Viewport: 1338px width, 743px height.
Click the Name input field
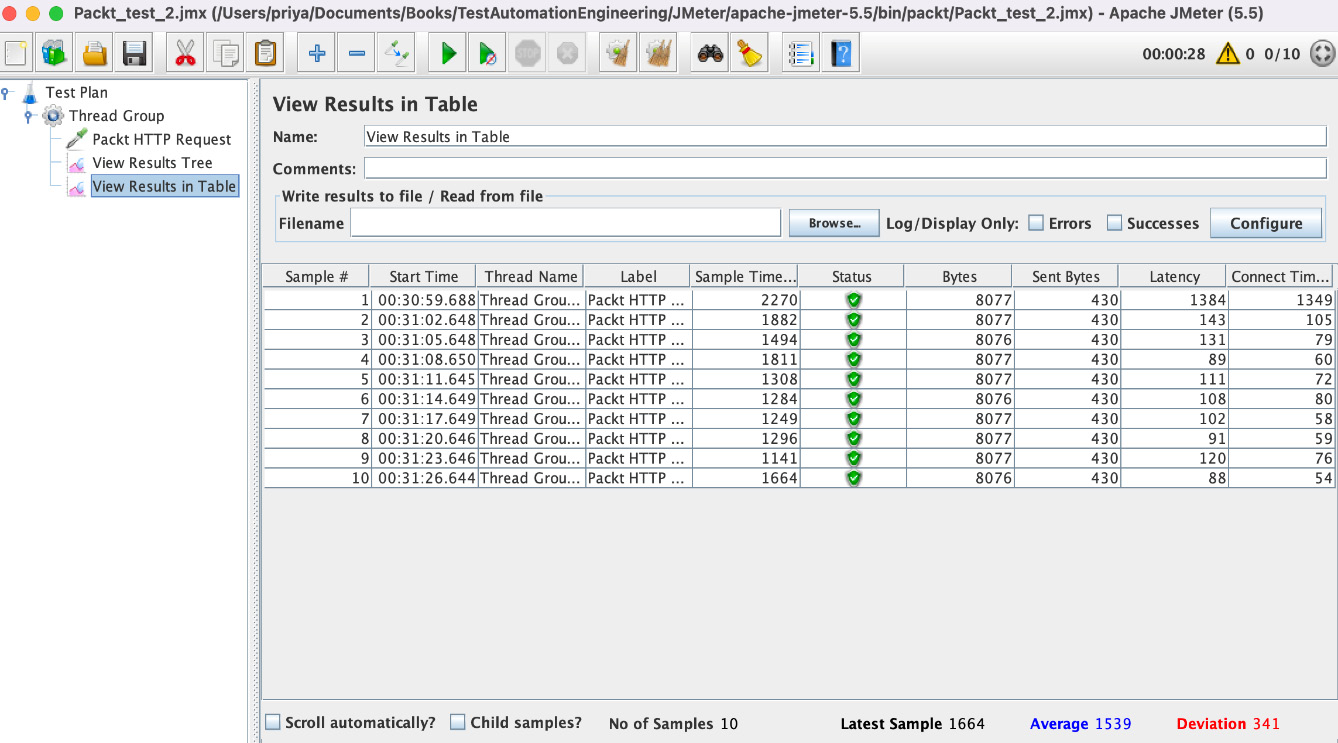coord(845,137)
